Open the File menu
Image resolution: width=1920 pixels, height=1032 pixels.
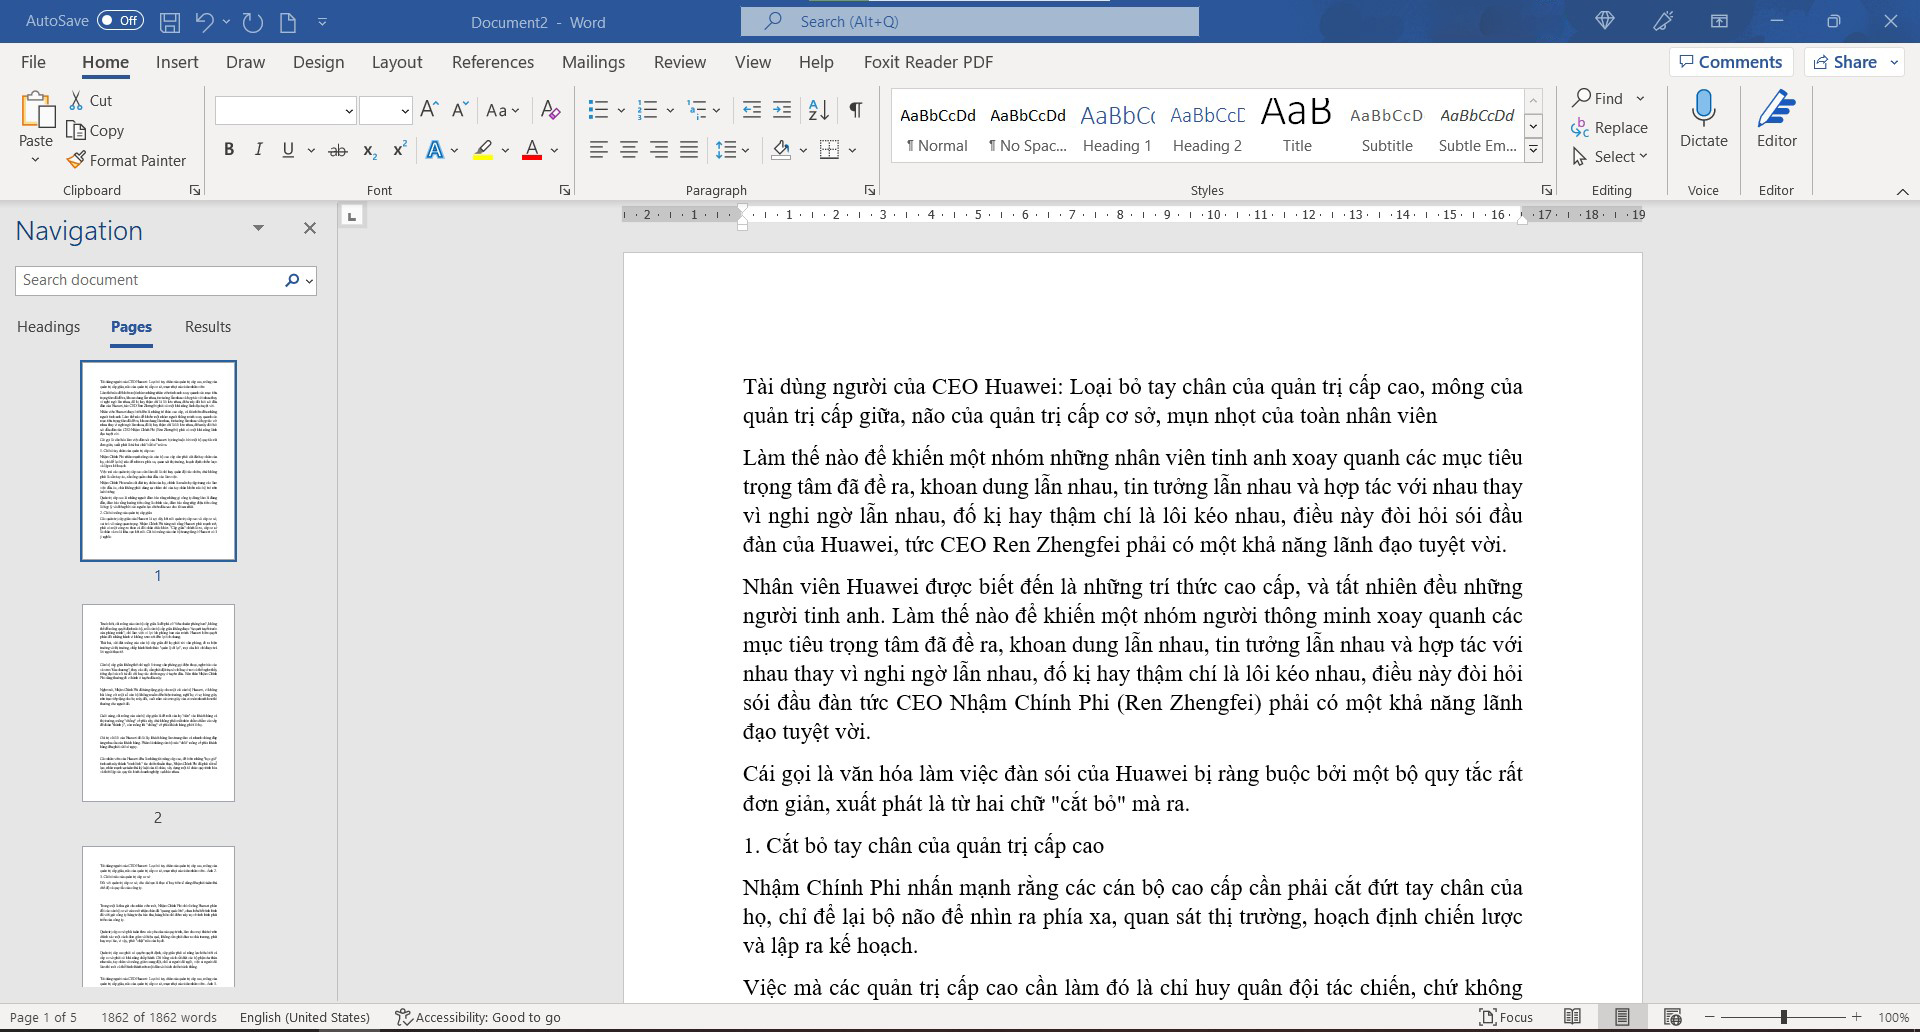(33, 62)
